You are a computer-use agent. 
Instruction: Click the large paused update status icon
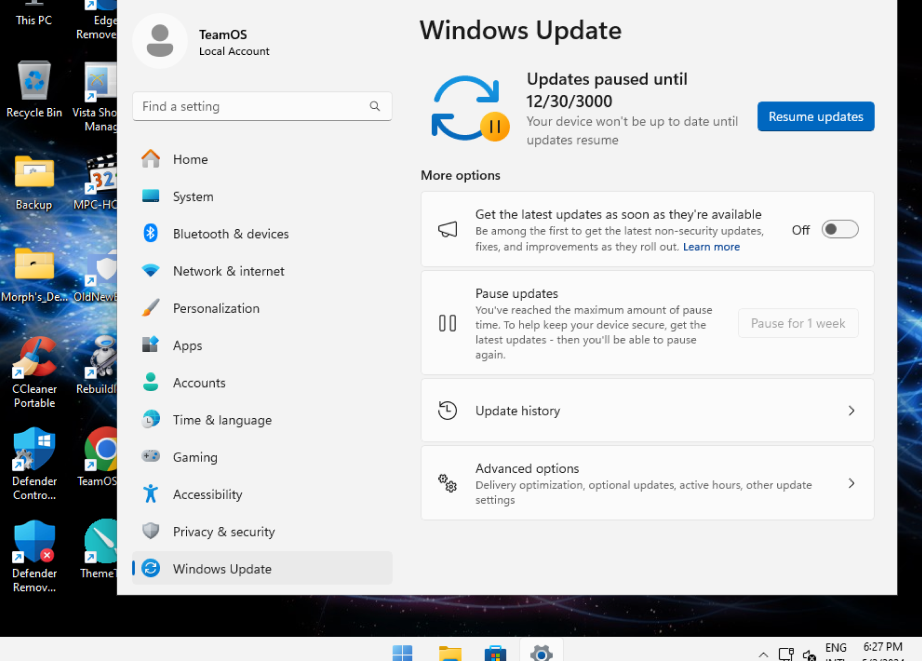470,109
